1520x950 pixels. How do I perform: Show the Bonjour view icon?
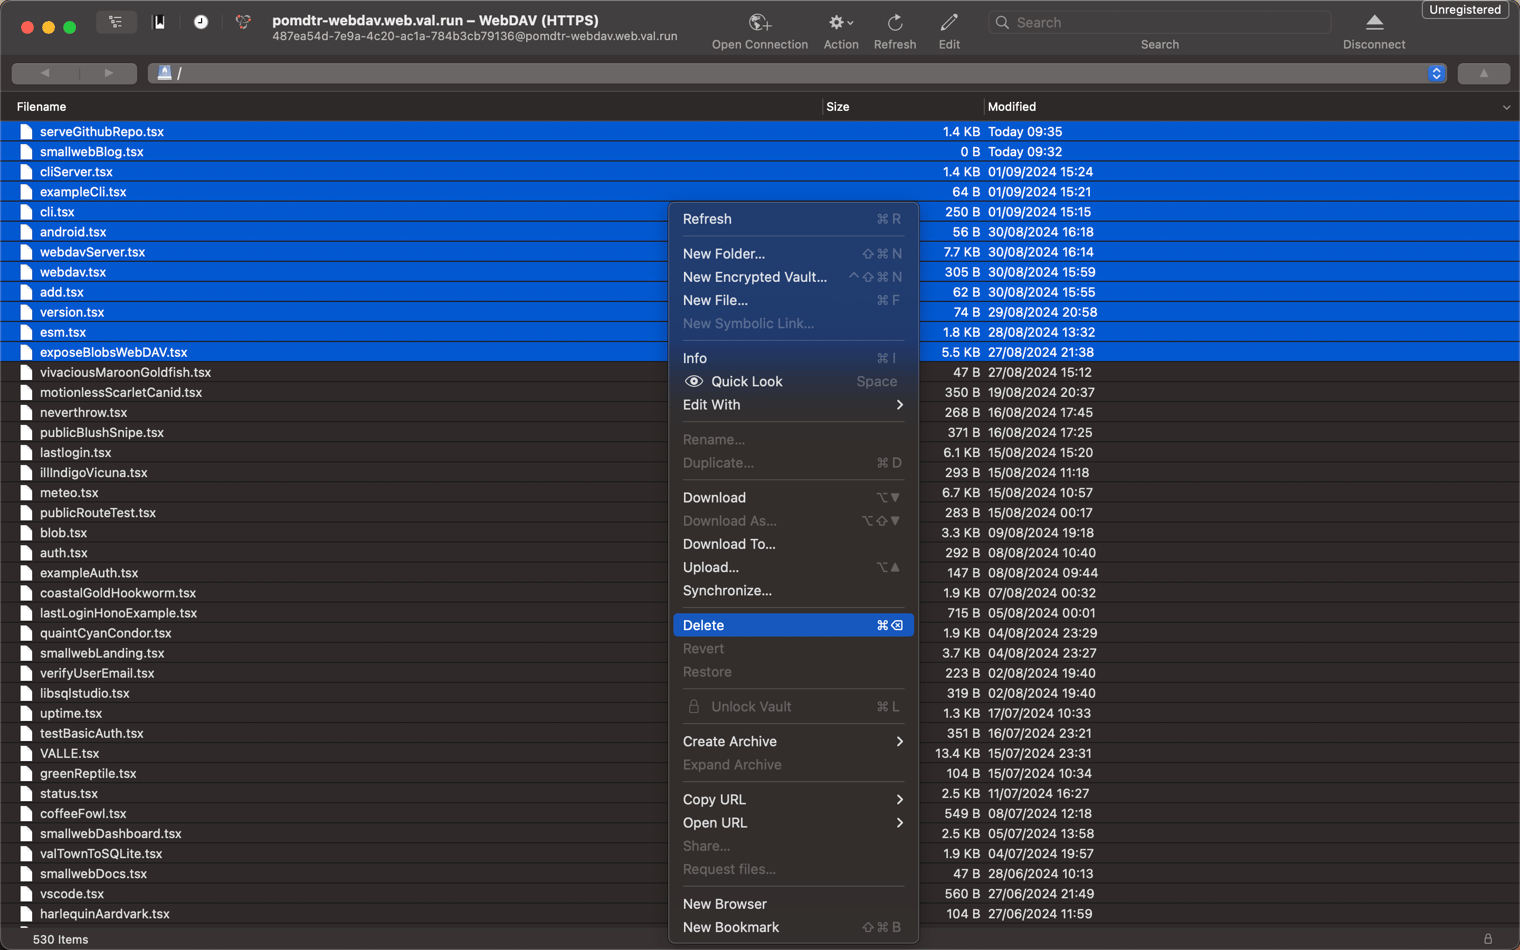click(x=243, y=22)
